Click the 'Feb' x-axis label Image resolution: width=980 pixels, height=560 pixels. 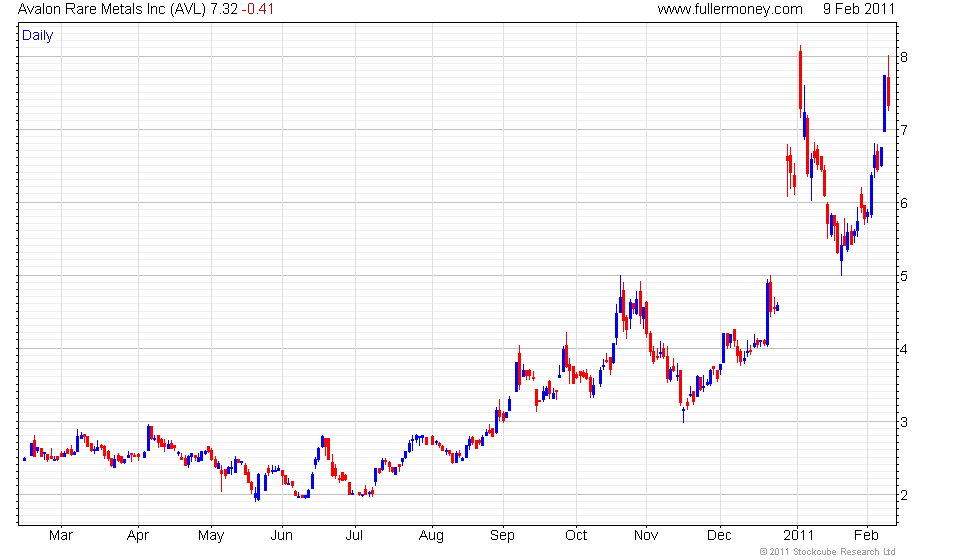pos(866,536)
